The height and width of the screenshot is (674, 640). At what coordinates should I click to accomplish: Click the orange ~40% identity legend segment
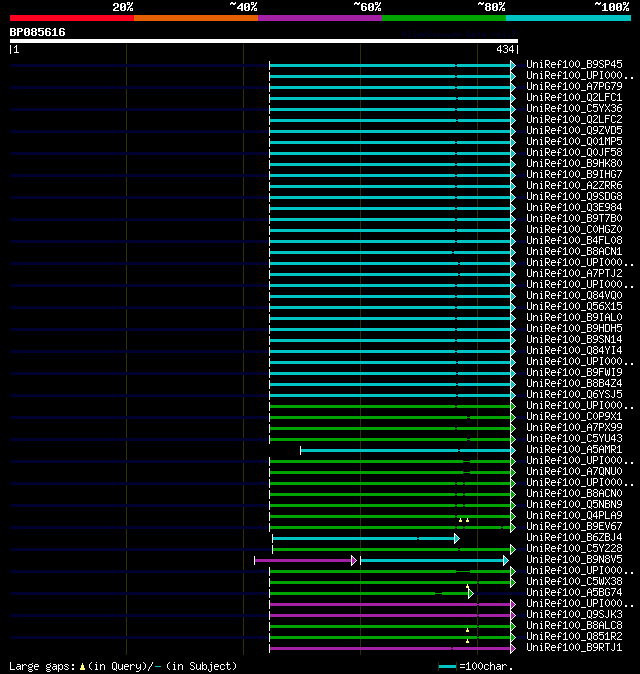pos(196,18)
